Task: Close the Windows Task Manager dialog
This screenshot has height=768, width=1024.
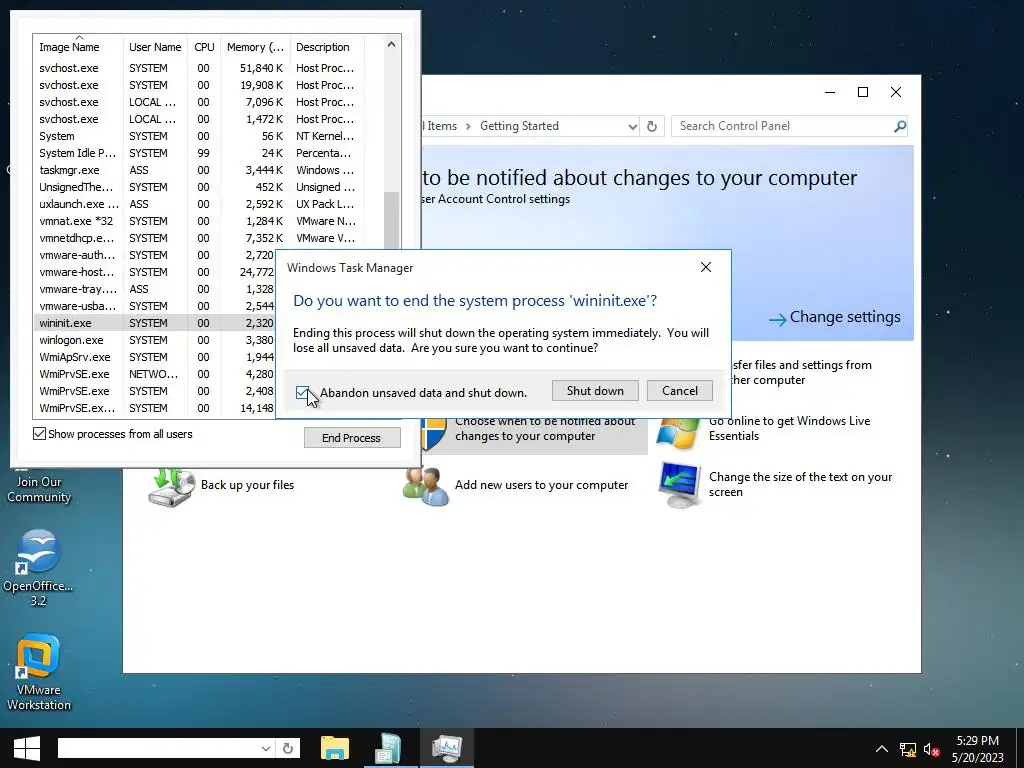Action: [x=705, y=267]
